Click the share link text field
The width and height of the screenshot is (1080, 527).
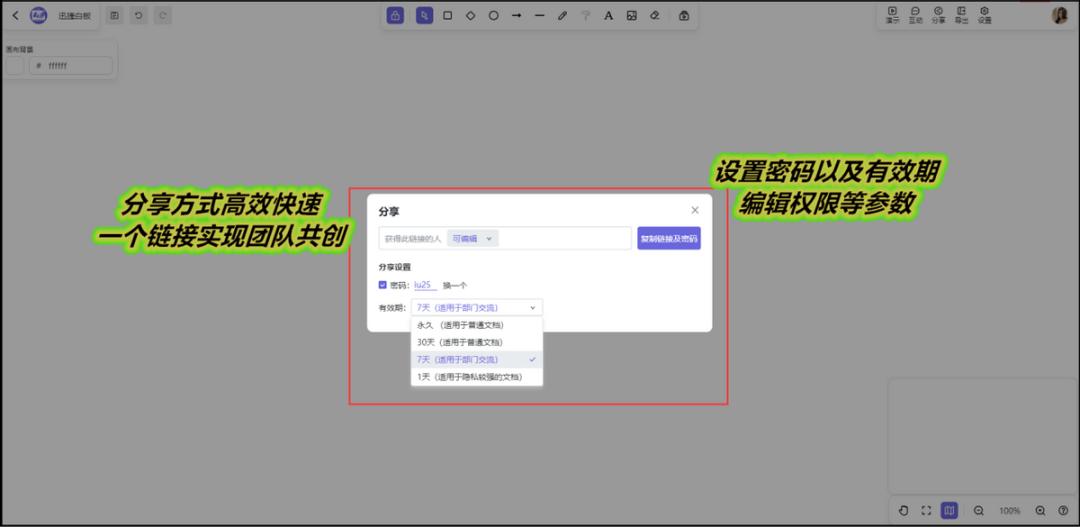point(505,238)
